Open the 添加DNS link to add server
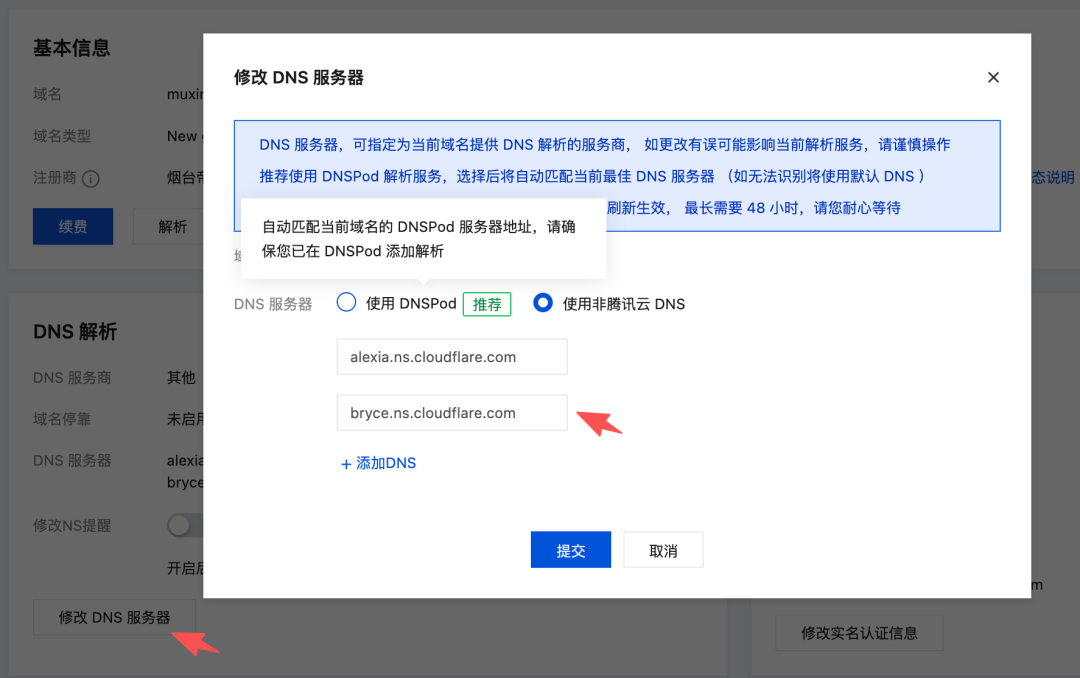Screen dimensions: 1080x678 384,463
